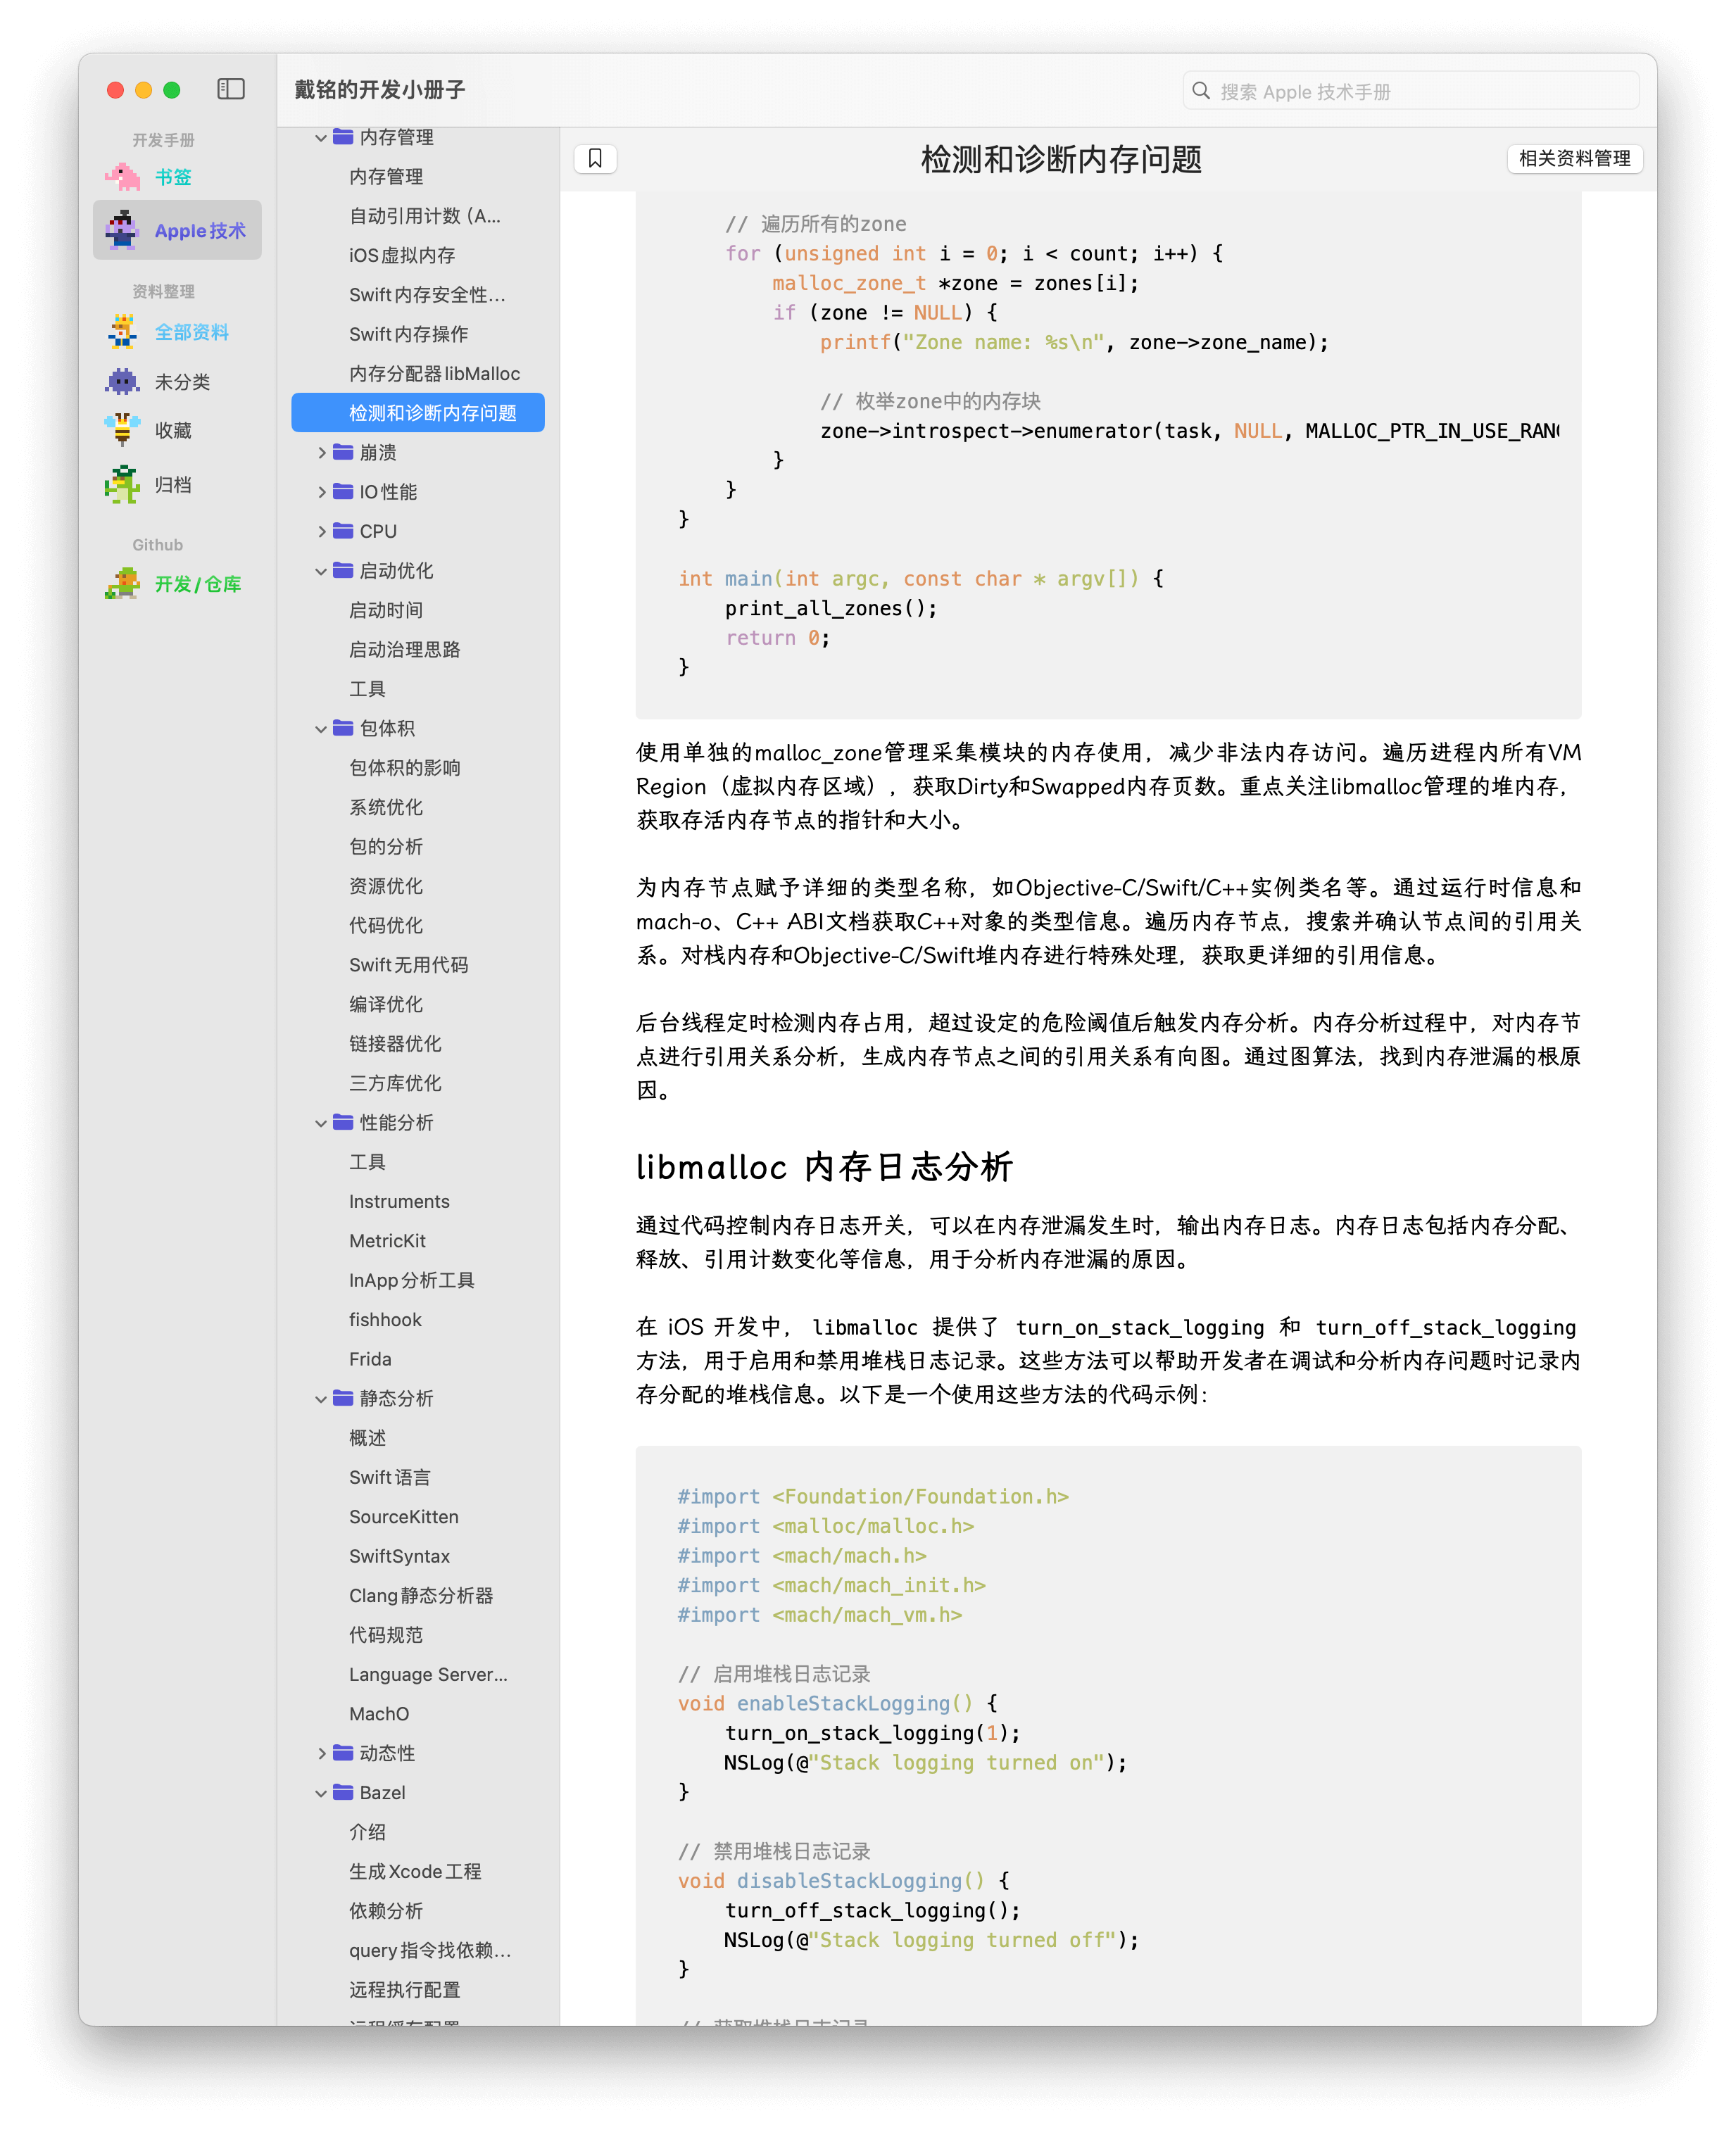1736x2130 pixels.
Task: Expand the 动态性 folder
Action: click(322, 1753)
